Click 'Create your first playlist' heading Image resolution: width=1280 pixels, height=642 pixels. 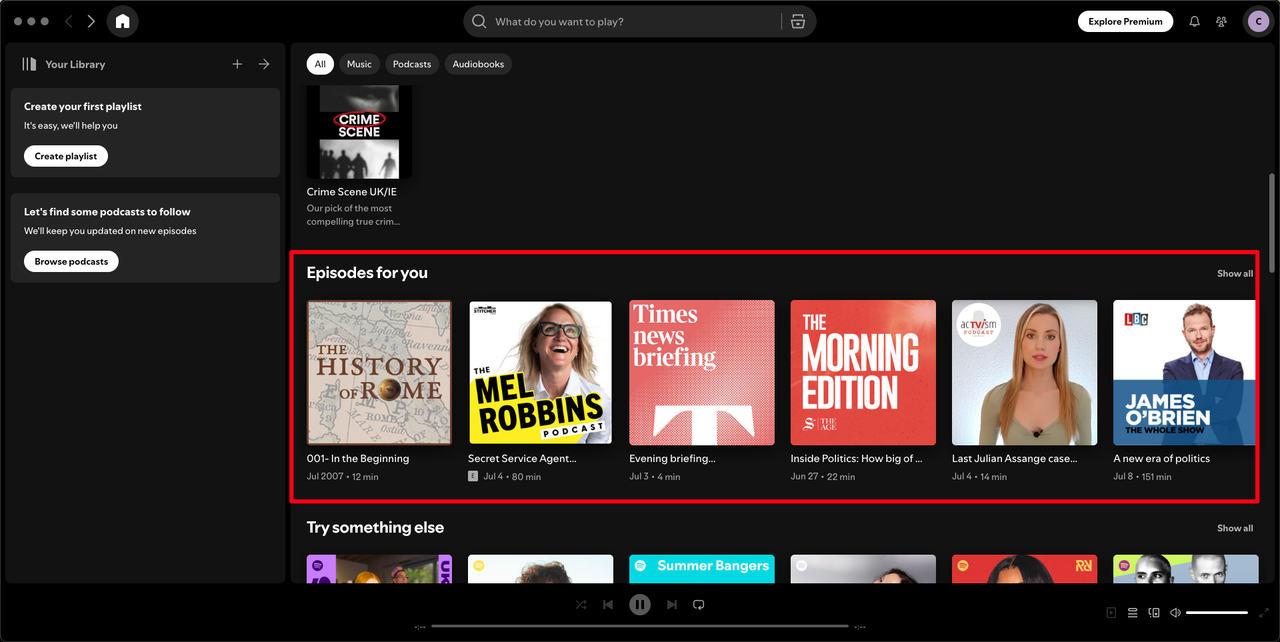pyautogui.click(x=83, y=106)
